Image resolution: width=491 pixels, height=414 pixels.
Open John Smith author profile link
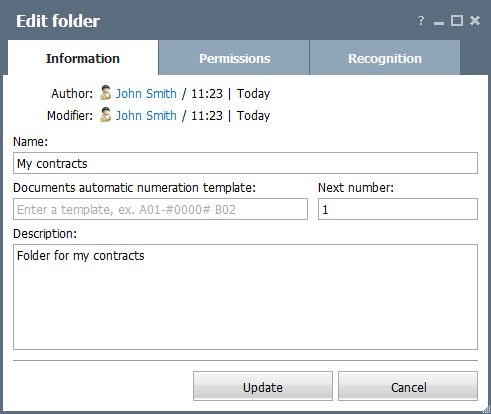pos(146,93)
